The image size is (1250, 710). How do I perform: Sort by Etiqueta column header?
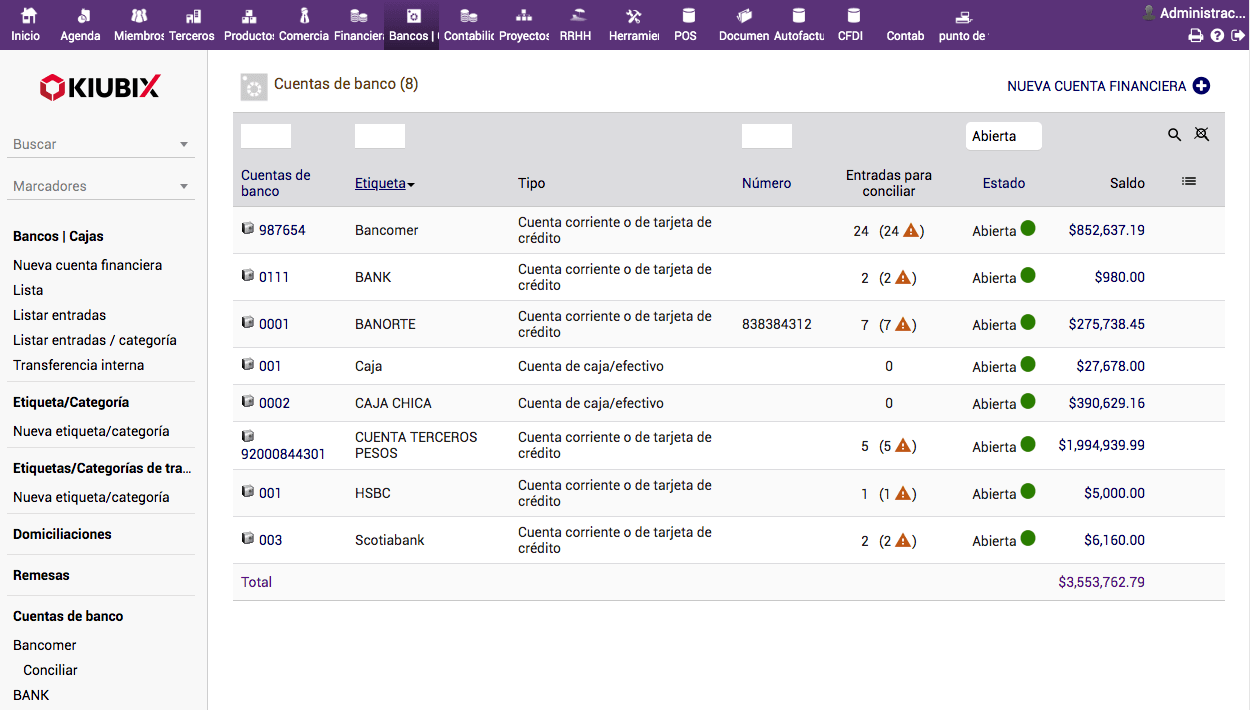(381, 183)
